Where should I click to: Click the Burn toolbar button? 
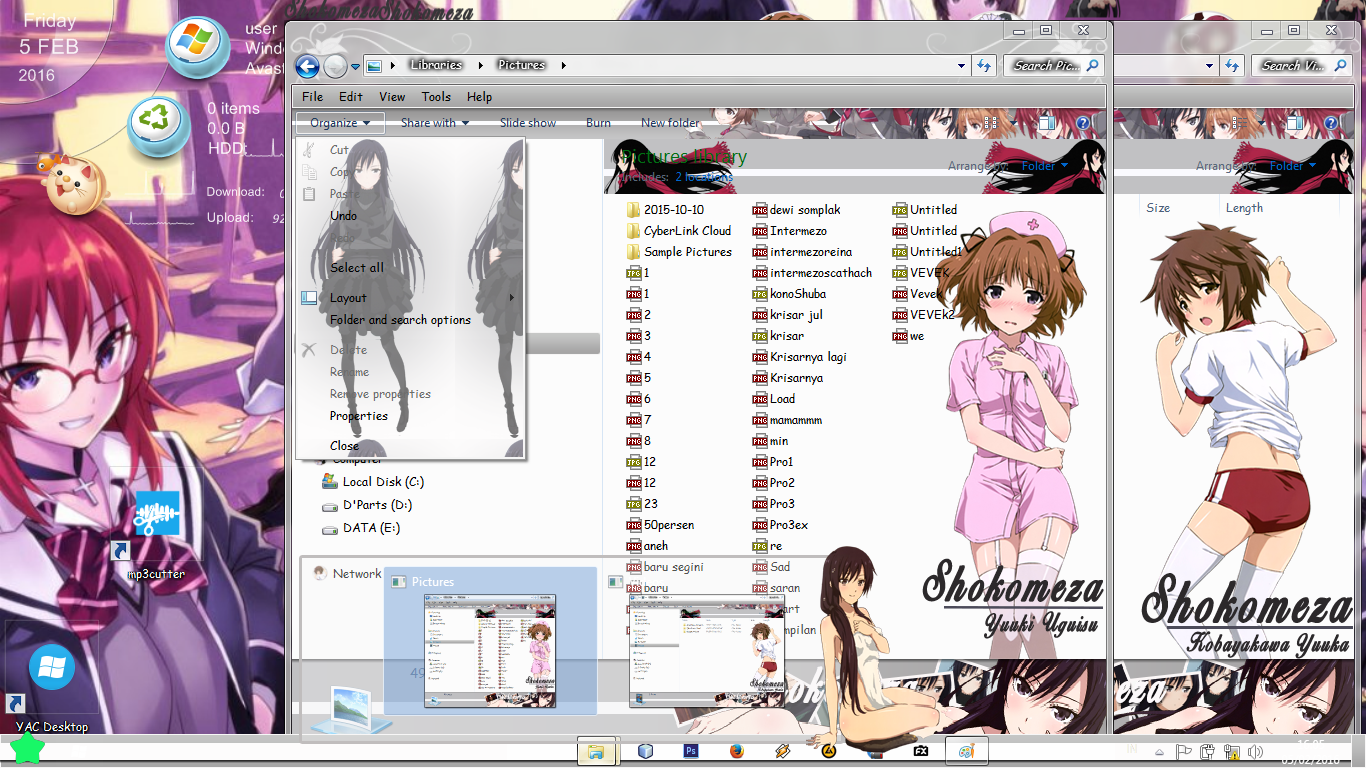598,123
